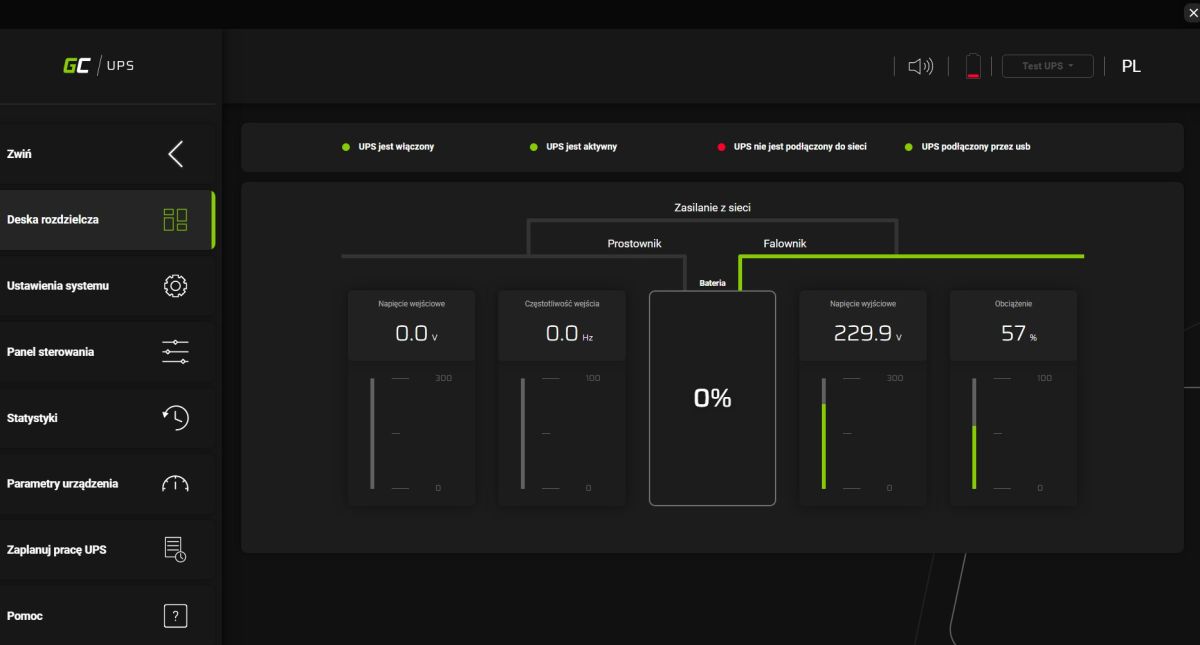The width and height of the screenshot is (1200, 645).
Task: Click the Prostownik label
Action: [634, 243]
